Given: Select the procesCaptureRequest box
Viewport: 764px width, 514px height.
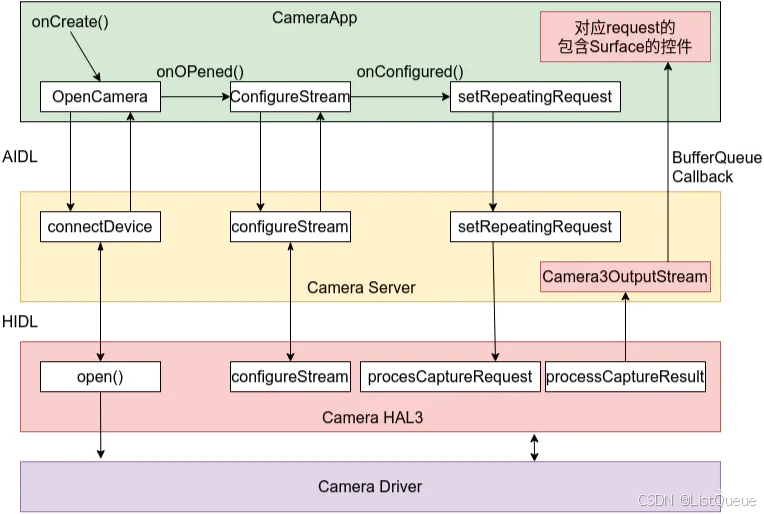Looking at the screenshot, I should 450,377.
